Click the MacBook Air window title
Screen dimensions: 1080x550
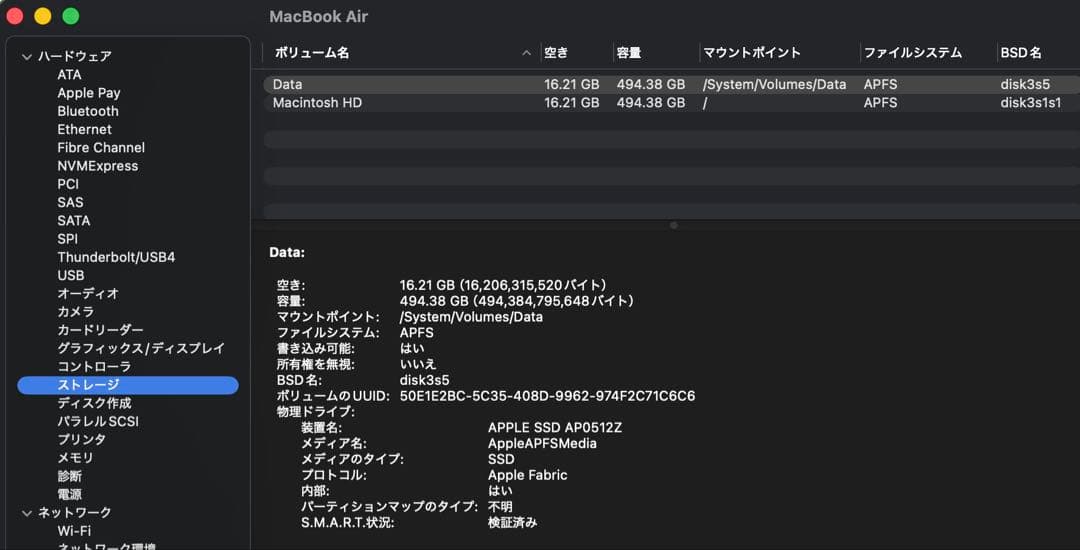tap(318, 17)
